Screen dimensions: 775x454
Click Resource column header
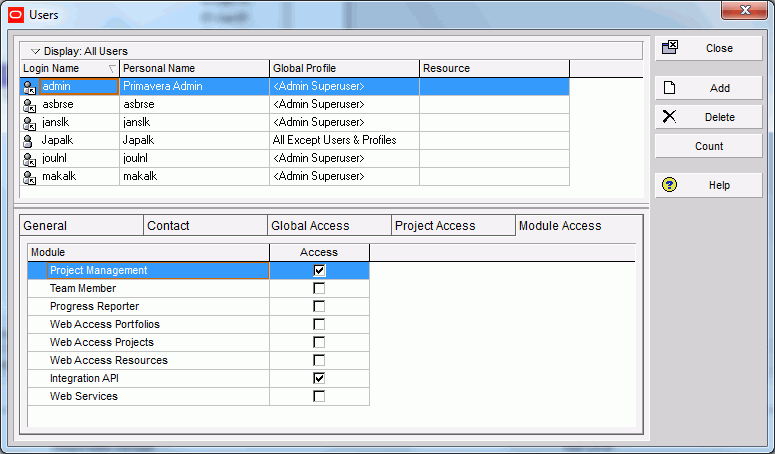point(495,68)
